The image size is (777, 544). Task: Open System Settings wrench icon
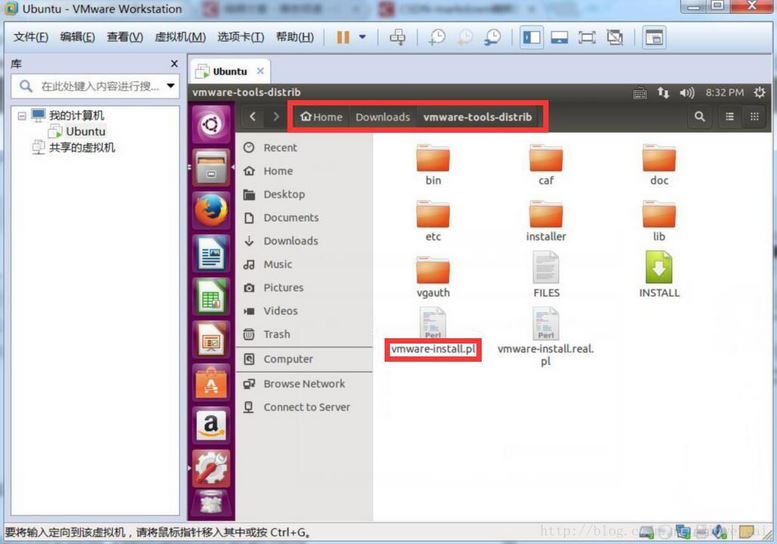point(210,467)
